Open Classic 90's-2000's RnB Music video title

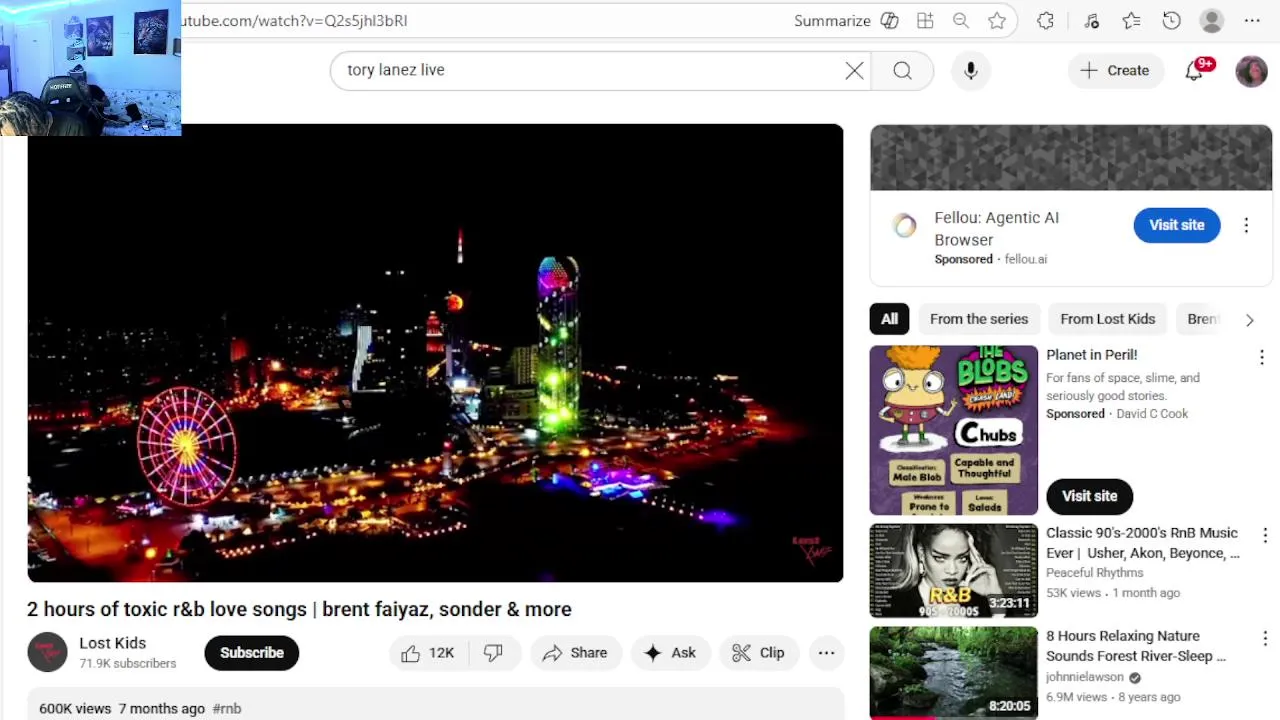pos(1142,543)
